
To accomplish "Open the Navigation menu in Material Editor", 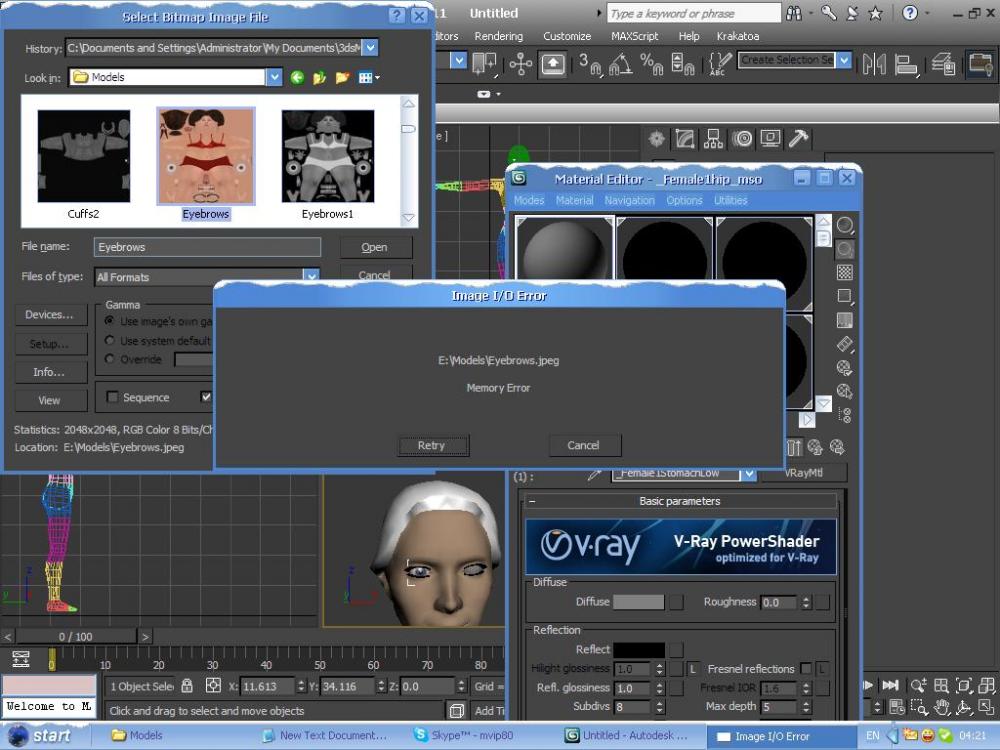I will tap(629, 200).
